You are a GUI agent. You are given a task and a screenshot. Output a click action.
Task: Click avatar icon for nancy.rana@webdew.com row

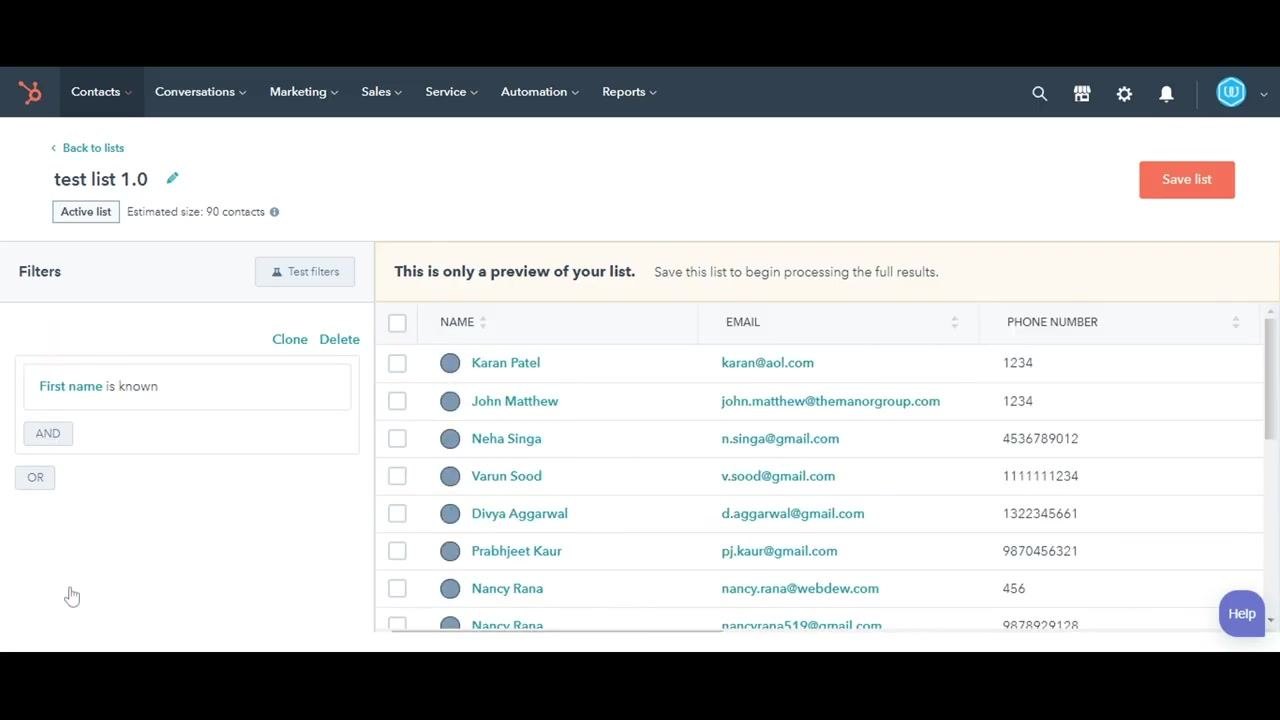450,589
